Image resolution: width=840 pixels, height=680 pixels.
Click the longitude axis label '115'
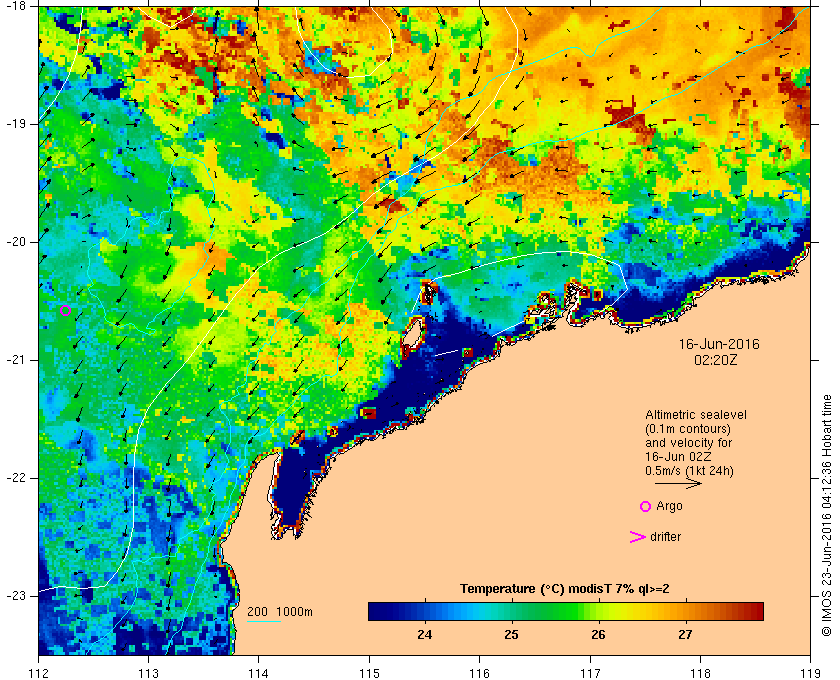click(369, 673)
